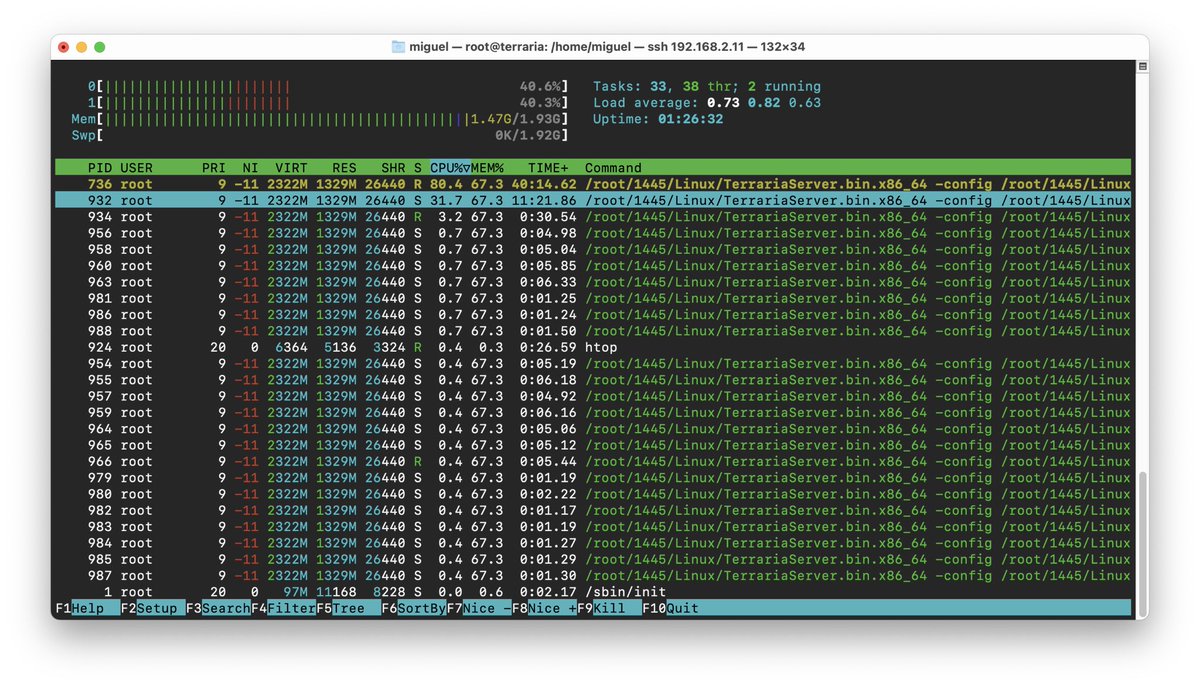This screenshot has width=1200, height=687.
Task: Select the process row with PID 965
Action: (x=593, y=445)
